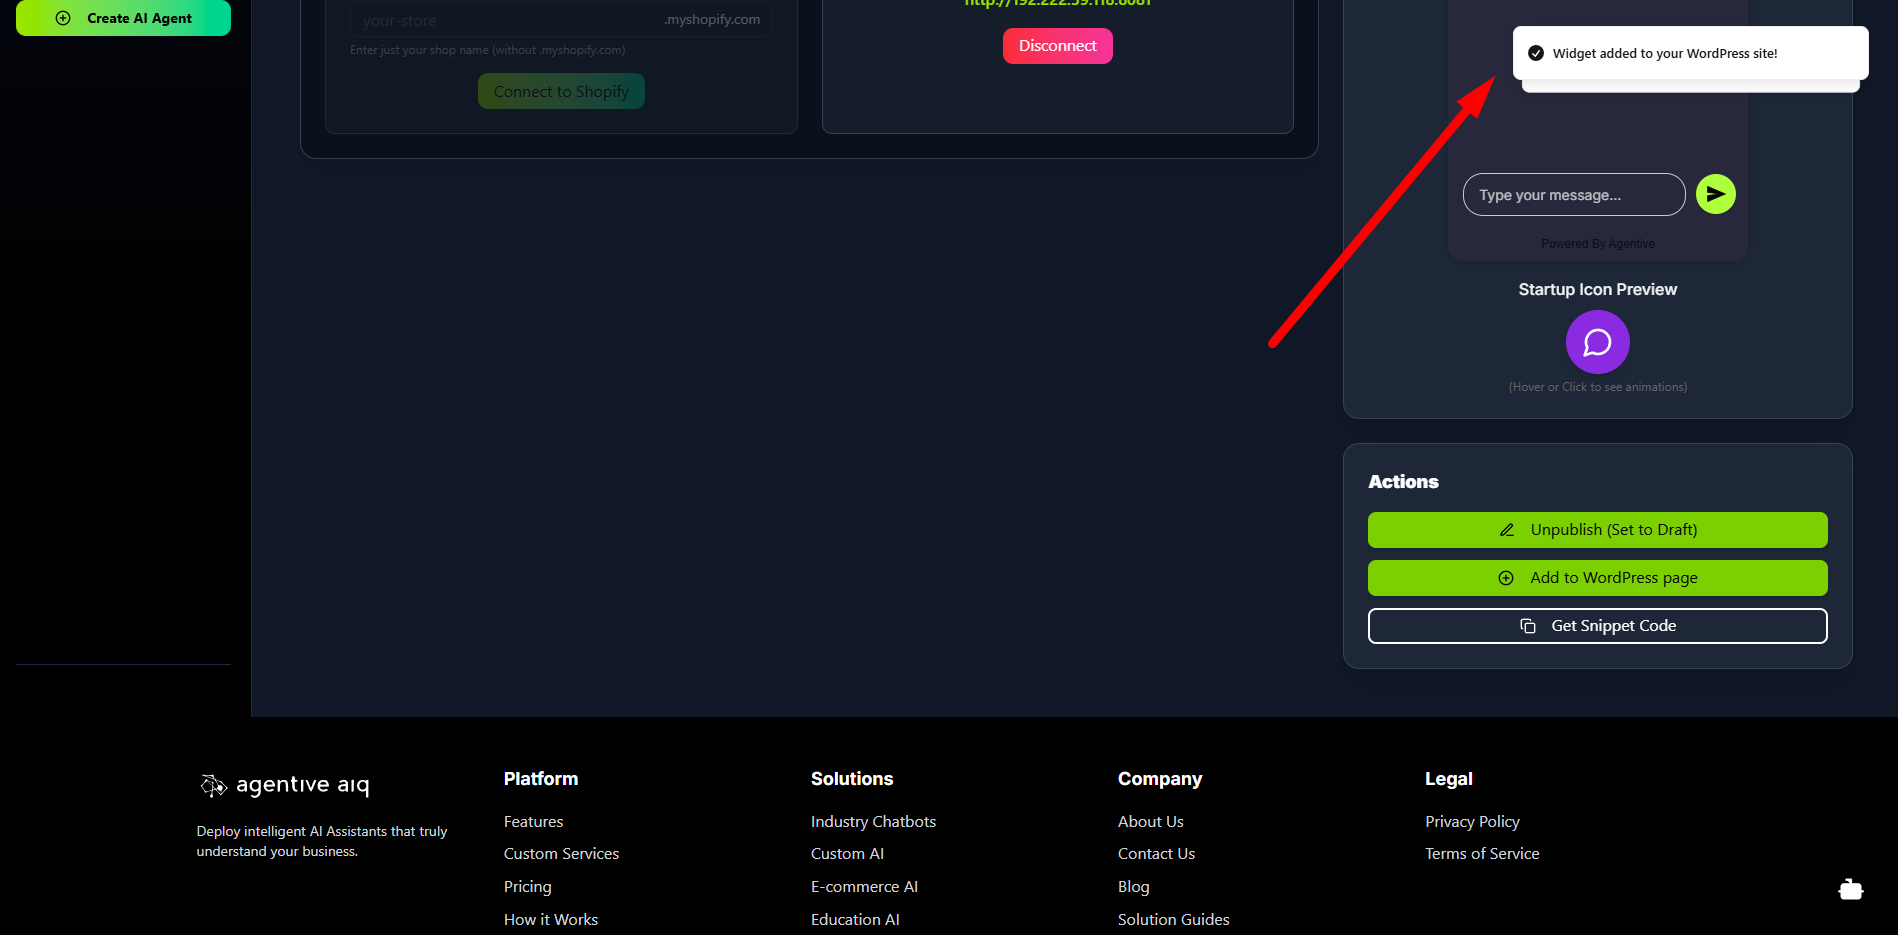The height and width of the screenshot is (935, 1898).
Task: Open Industry Chatbots link
Action: click(x=873, y=821)
